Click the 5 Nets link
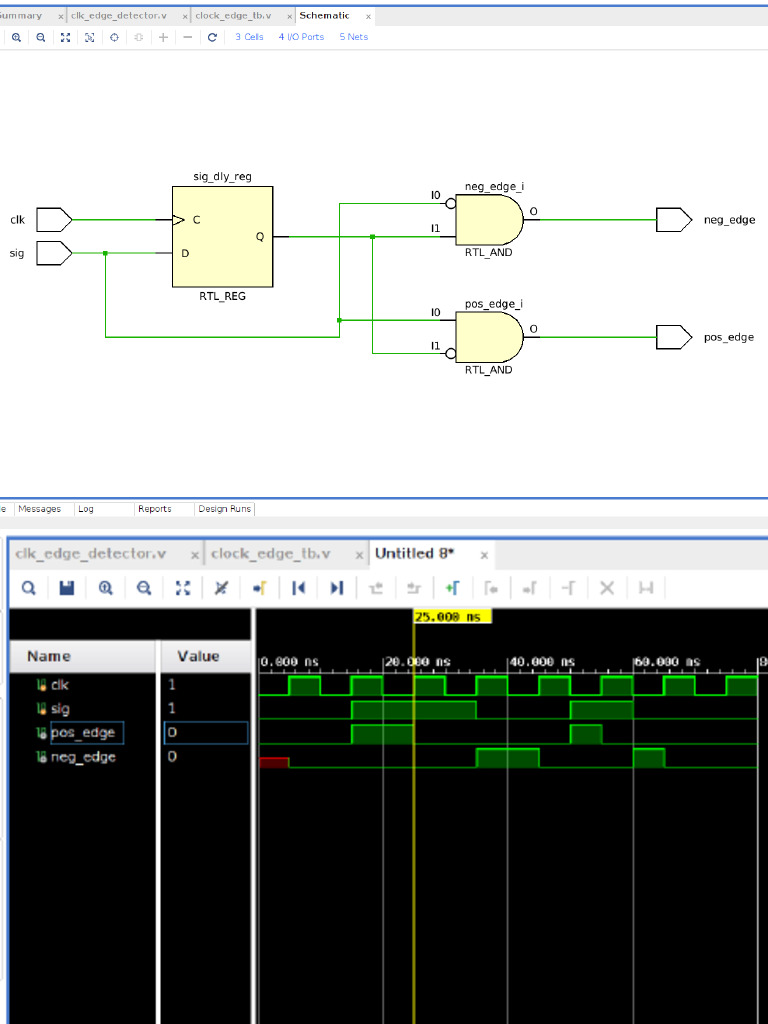The image size is (768, 1024). 353,37
